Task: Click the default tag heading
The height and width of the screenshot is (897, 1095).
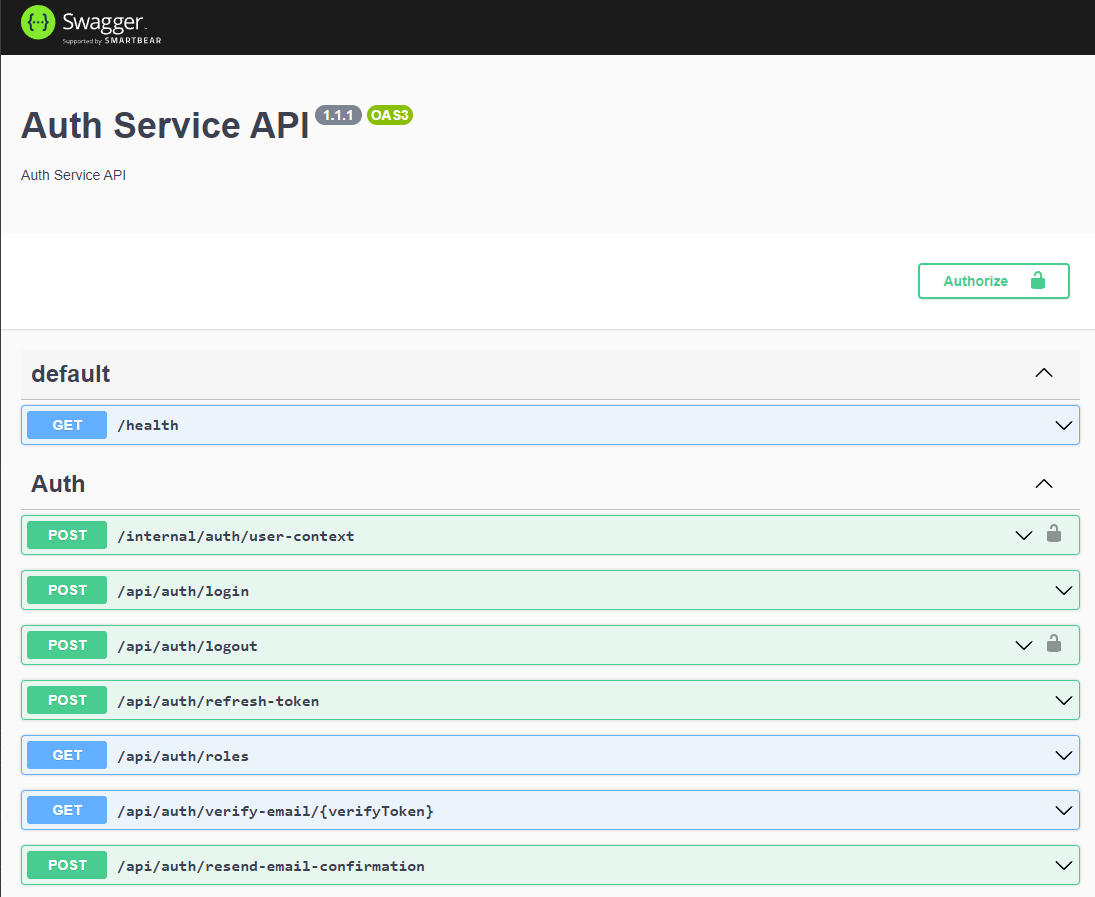Action: point(70,374)
